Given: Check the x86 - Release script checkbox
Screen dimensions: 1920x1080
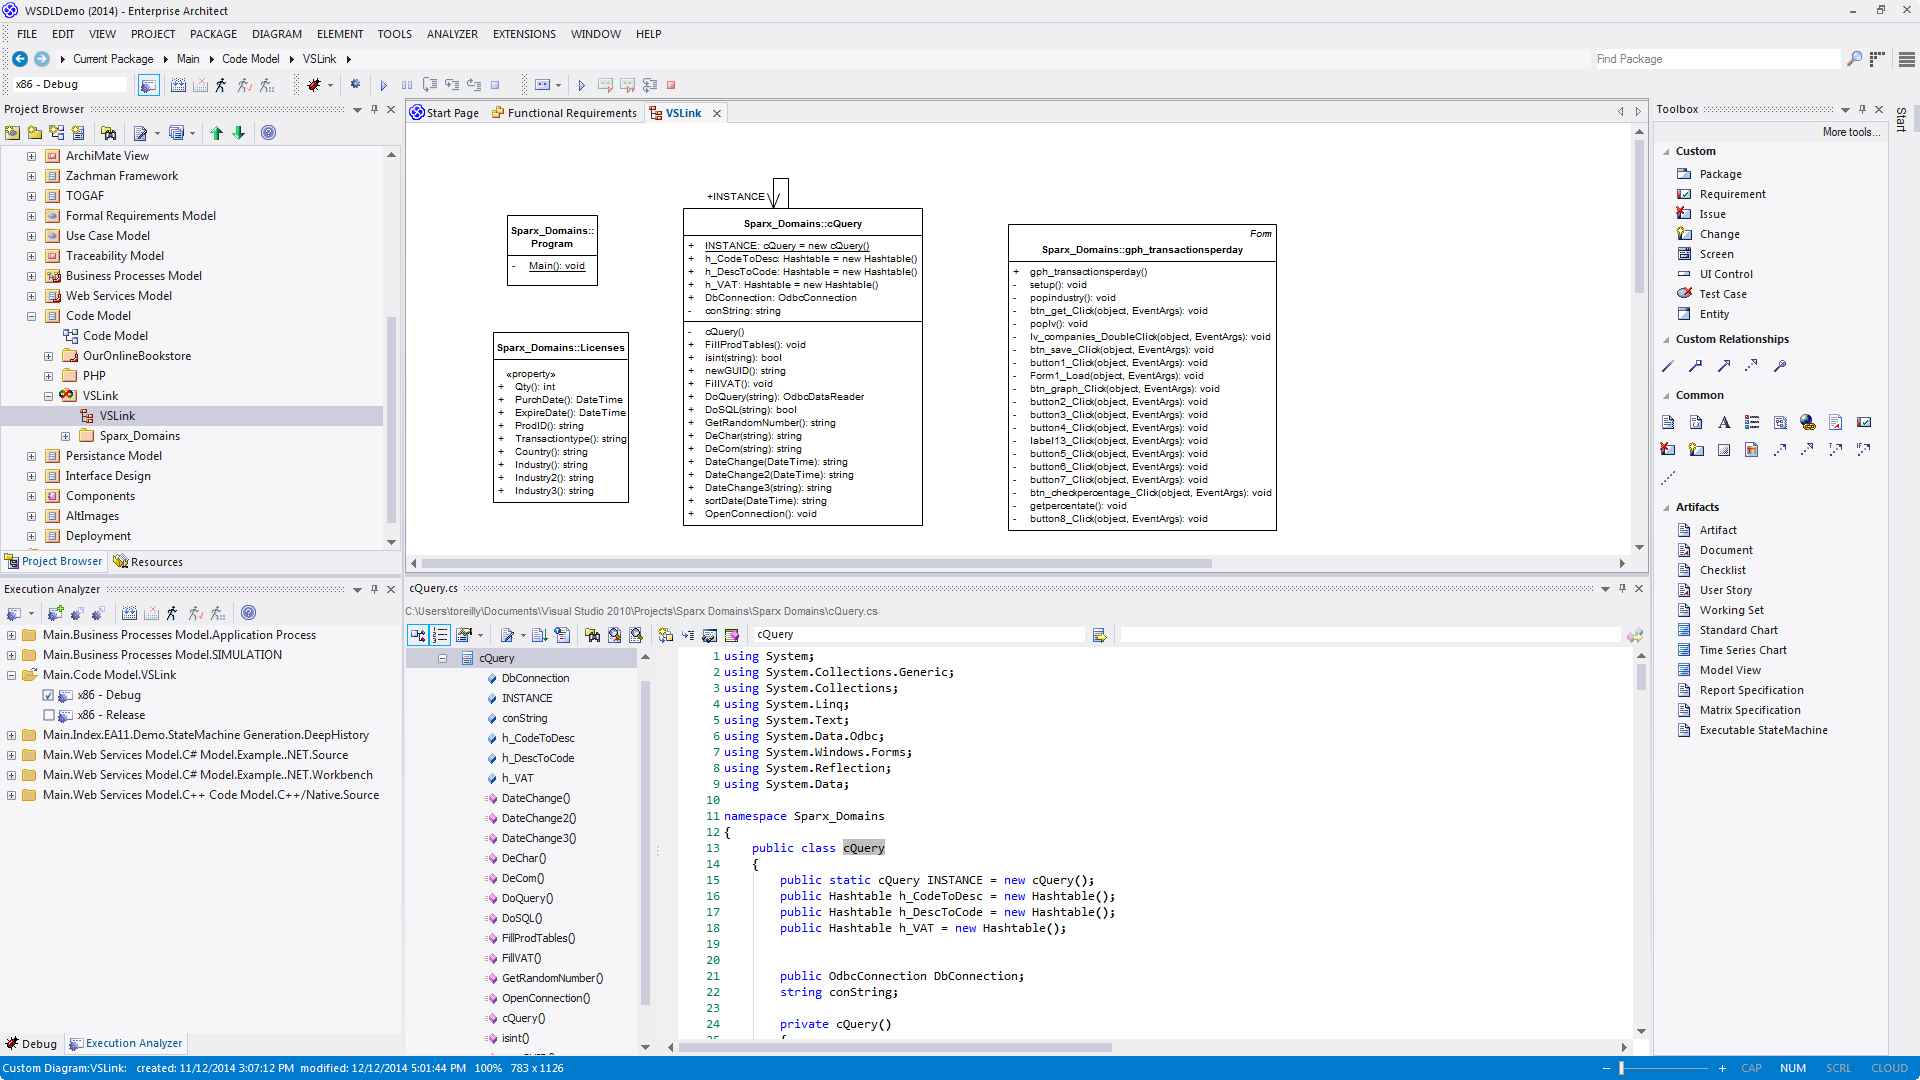Looking at the screenshot, I should click(x=48, y=715).
